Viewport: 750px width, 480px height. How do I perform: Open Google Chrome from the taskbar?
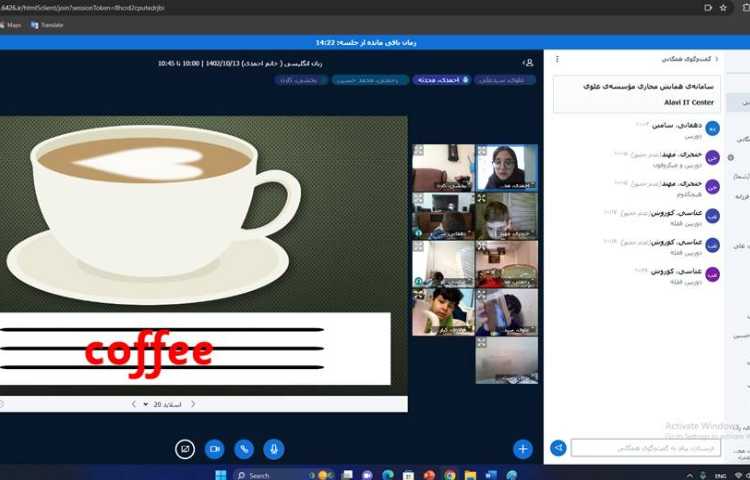pyautogui.click(x=450, y=475)
